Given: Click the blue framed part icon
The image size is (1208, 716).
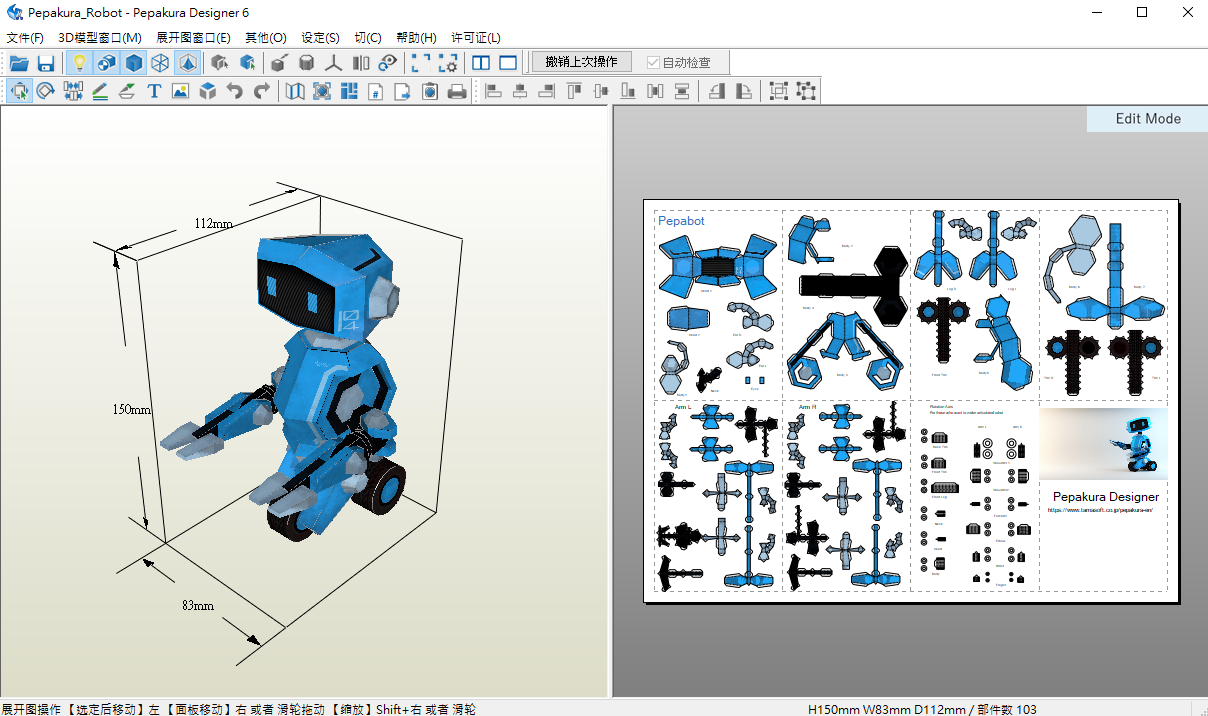Looking at the screenshot, I should click(x=322, y=91).
